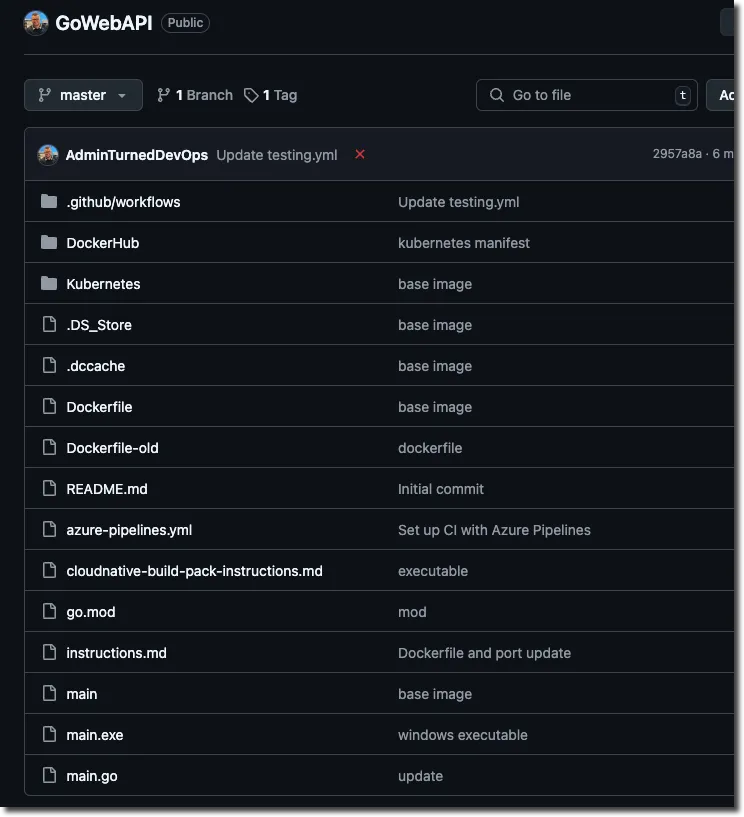The image size is (744, 817).
Task: Open the latest commit message Update testing.yml
Action: (277, 155)
